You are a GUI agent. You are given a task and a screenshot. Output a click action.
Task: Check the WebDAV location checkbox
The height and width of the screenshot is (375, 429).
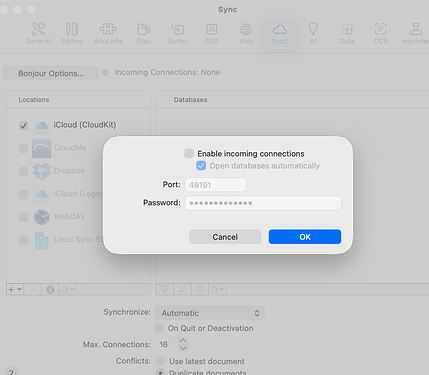tap(23, 217)
